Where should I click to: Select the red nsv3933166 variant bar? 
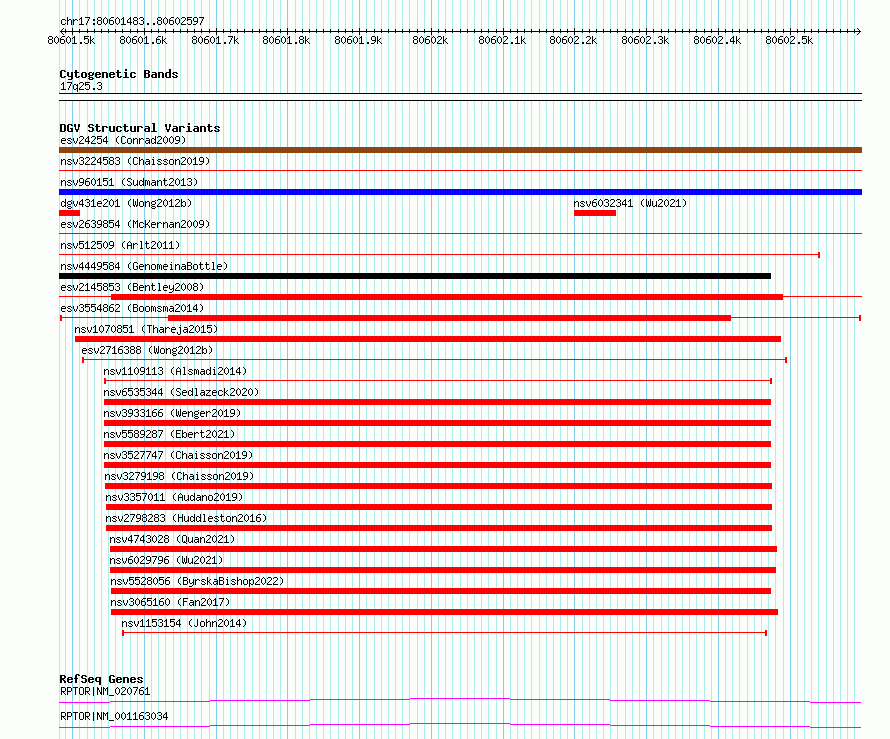coord(437,423)
